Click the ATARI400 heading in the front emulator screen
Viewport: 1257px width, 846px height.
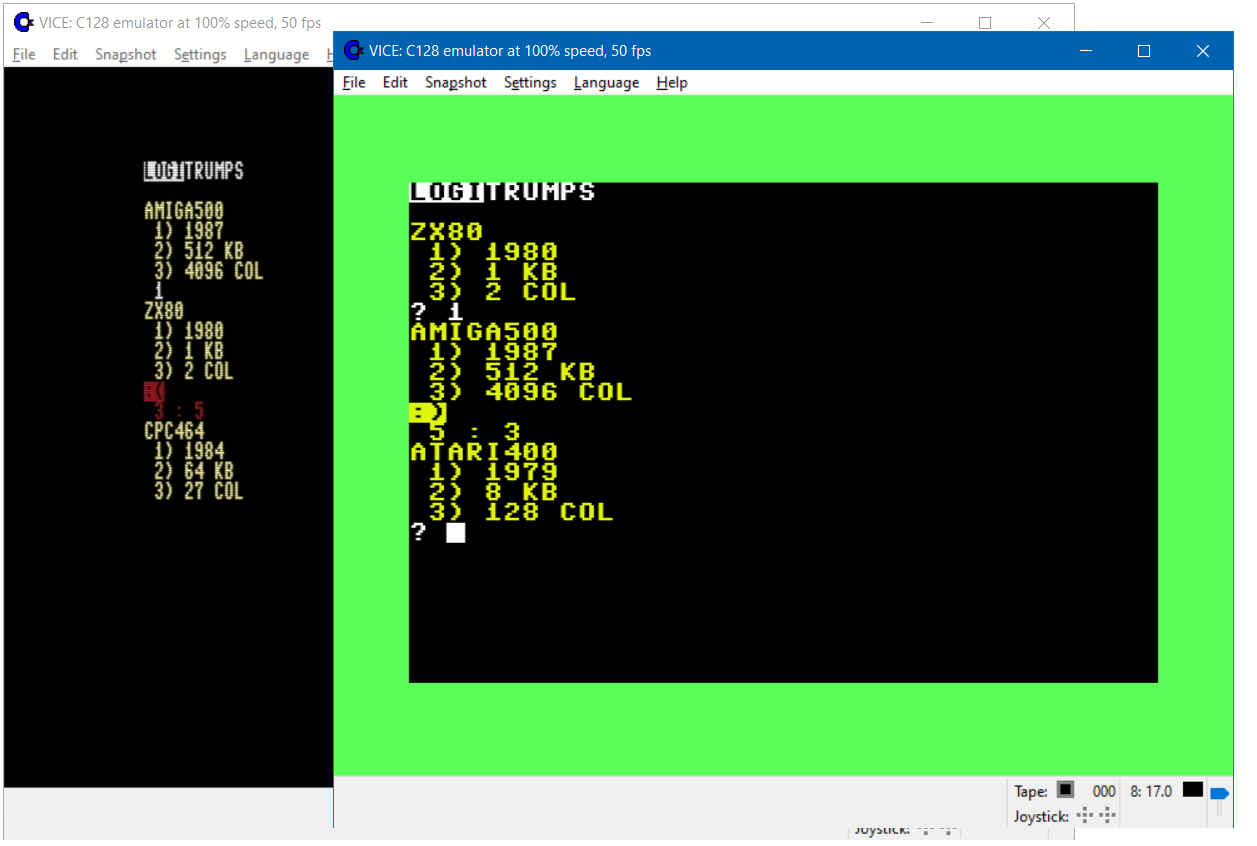pyautogui.click(x=484, y=452)
